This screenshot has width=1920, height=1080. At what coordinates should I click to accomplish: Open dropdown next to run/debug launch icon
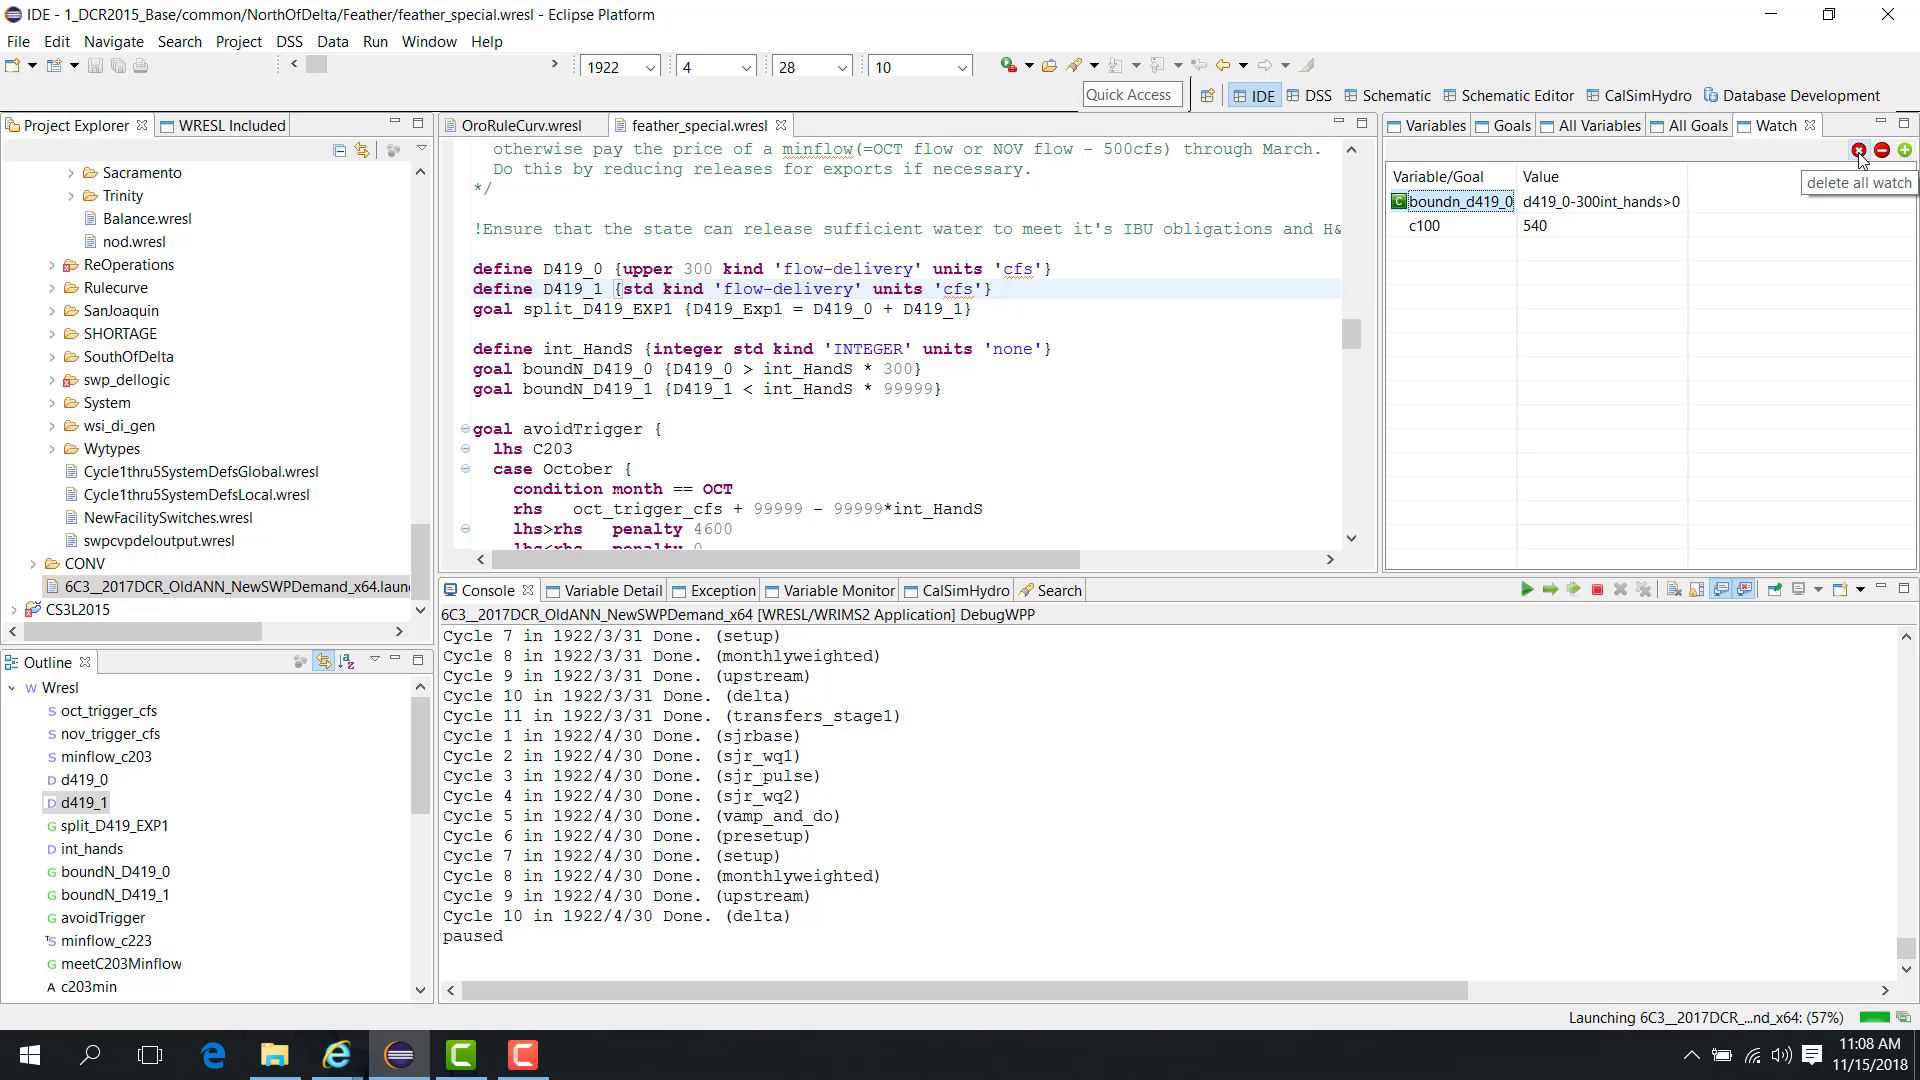pyautogui.click(x=1029, y=66)
